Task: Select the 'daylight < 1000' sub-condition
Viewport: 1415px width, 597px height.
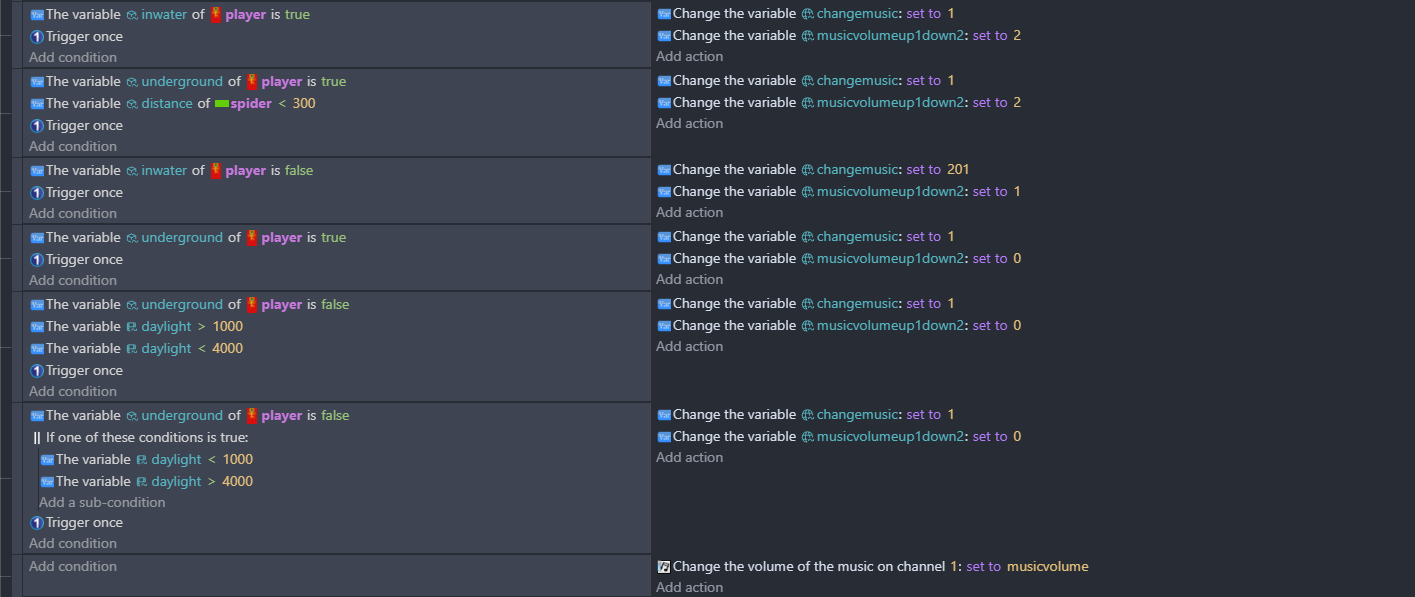Action: coord(154,460)
